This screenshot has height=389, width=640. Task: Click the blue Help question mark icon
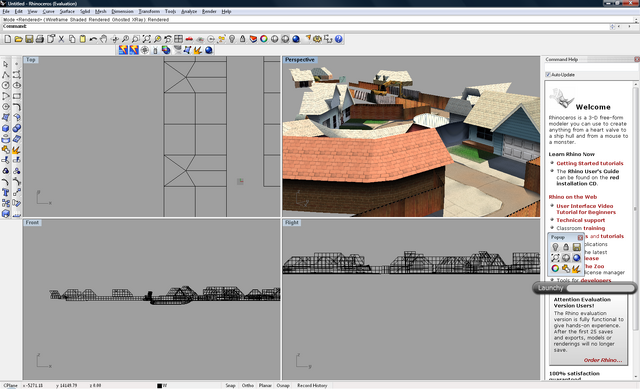pyautogui.click(x=339, y=39)
